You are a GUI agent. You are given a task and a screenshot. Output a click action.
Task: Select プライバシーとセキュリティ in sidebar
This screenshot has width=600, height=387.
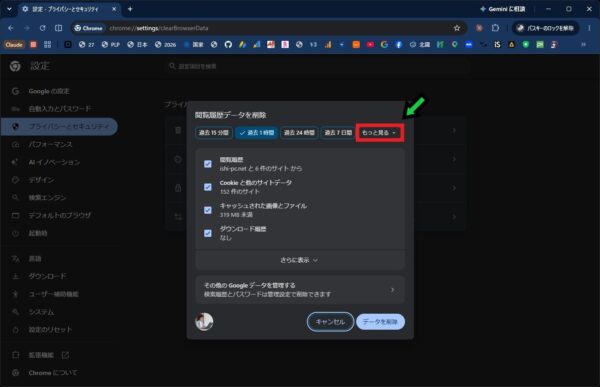point(59,126)
